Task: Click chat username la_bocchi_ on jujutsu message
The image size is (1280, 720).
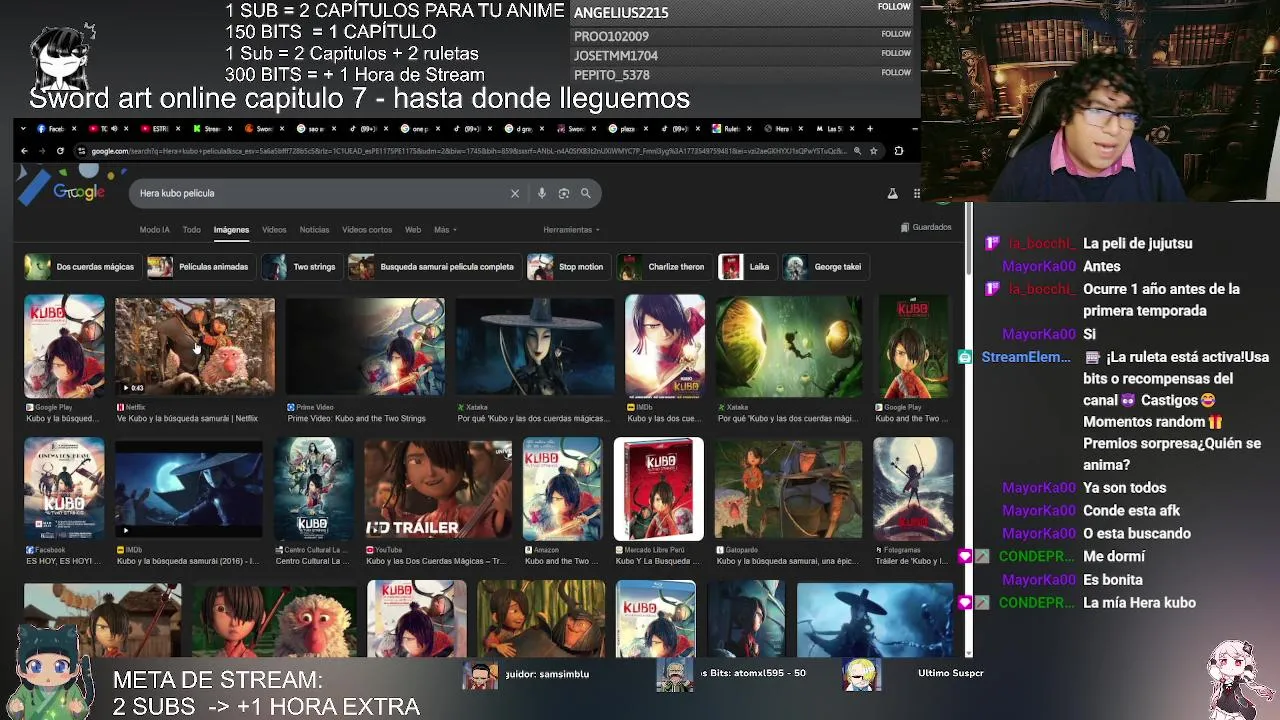Action: pyautogui.click(x=1043, y=244)
